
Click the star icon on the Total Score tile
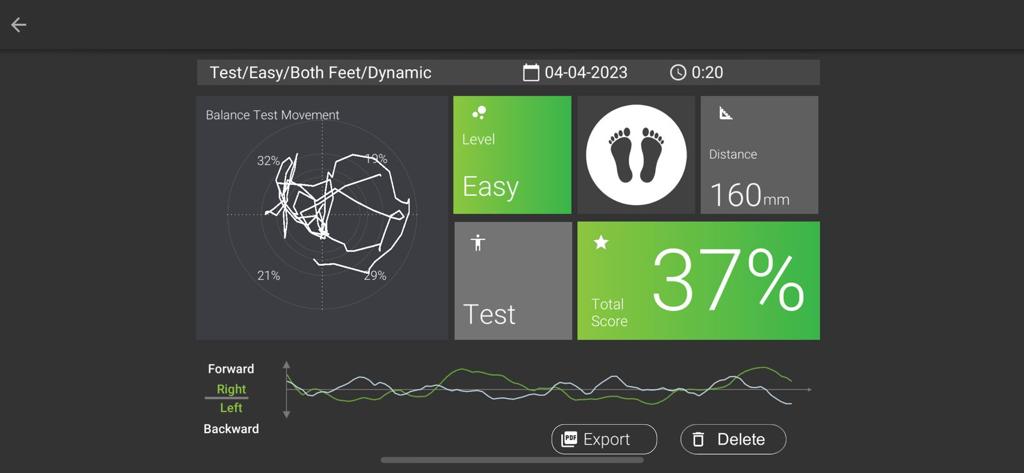click(x=601, y=242)
